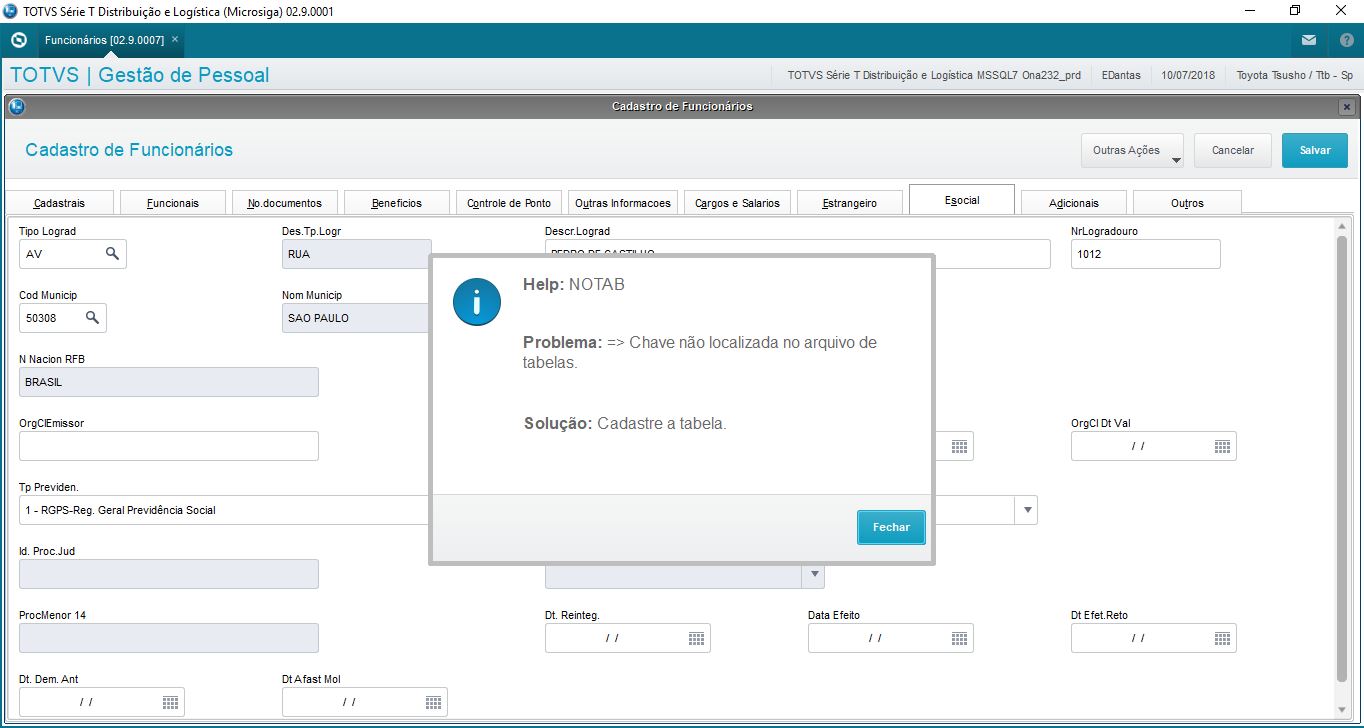Open calendar picker for Dt. Dem. Ant
This screenshot has width=1364, height=728.
click(x=170, y=702)
